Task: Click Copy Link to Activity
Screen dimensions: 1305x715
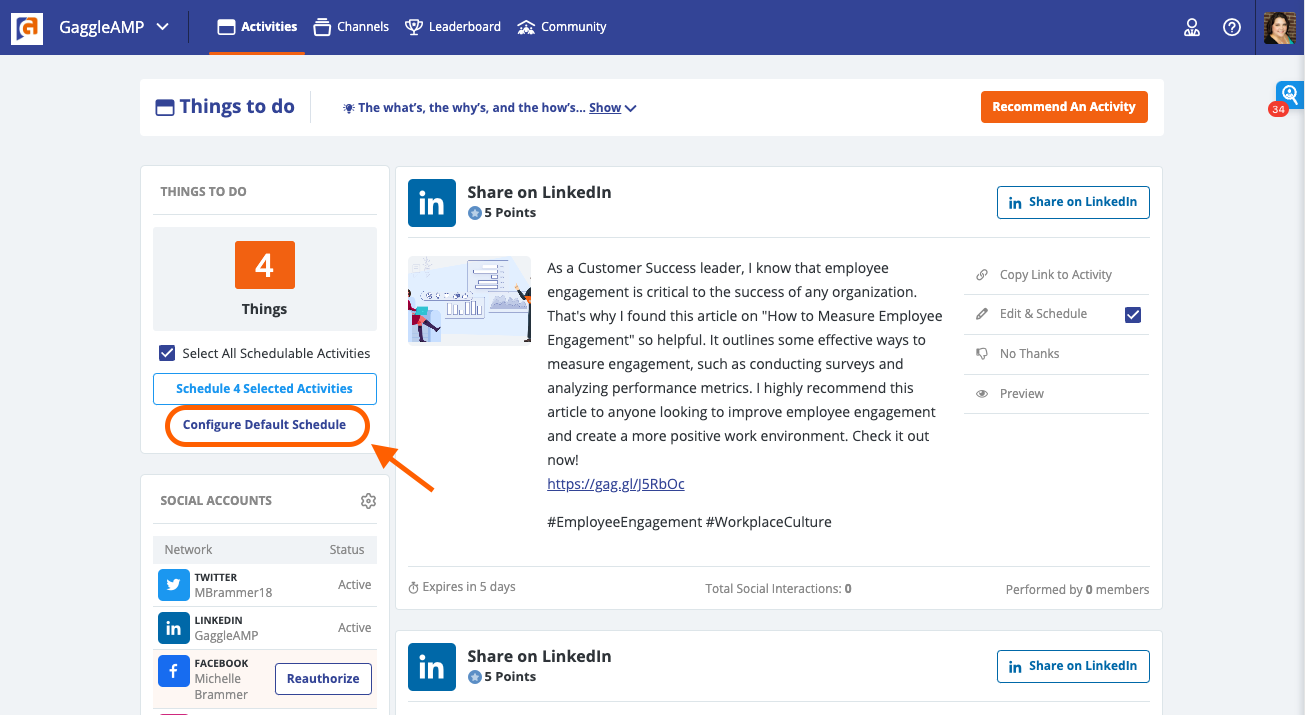Action: (x=1056, y=275)
